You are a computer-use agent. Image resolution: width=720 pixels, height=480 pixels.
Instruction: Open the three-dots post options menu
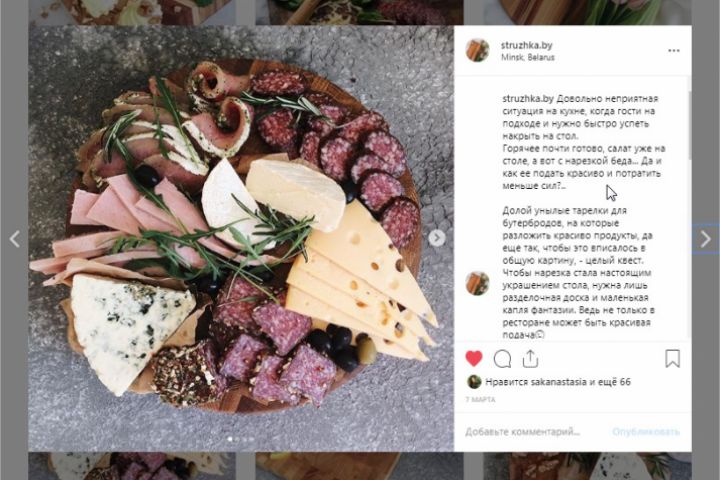(674, 50)
